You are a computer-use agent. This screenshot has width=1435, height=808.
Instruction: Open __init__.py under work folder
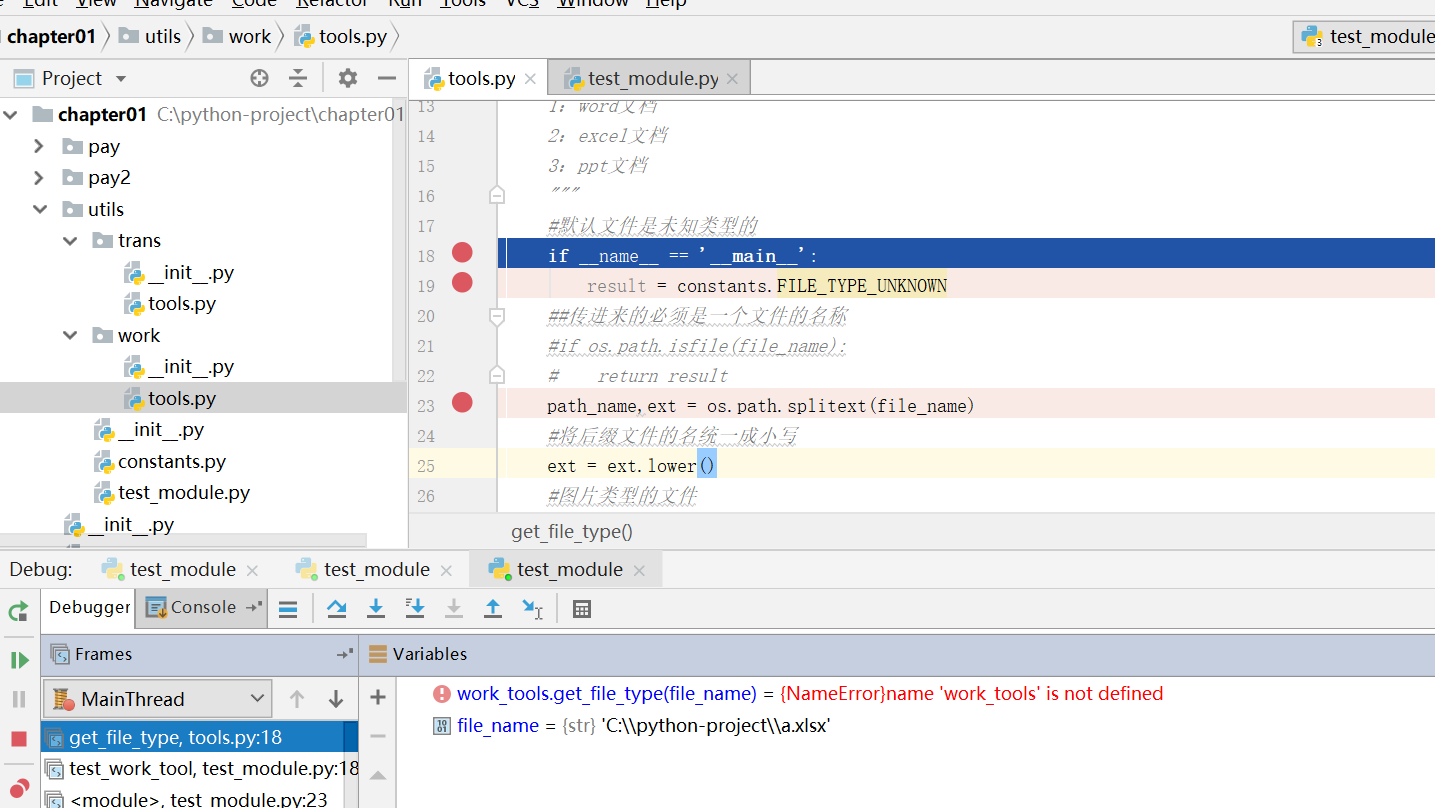point(179,367)
